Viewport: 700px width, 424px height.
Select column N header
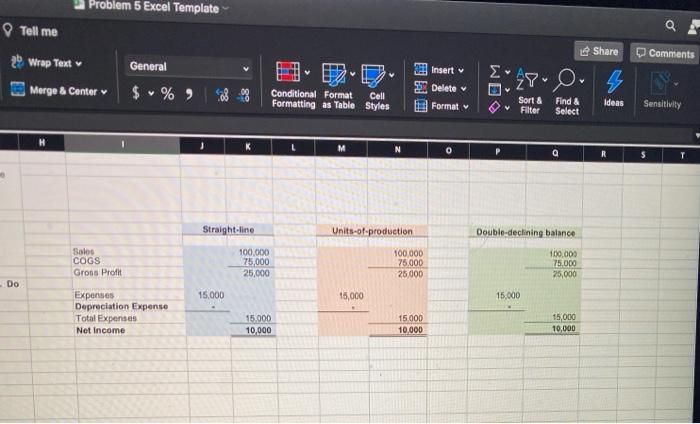point(397,150)
